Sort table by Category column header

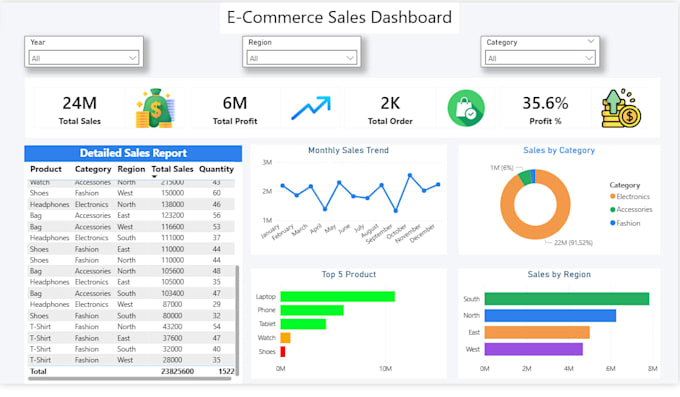click(93, 169)
